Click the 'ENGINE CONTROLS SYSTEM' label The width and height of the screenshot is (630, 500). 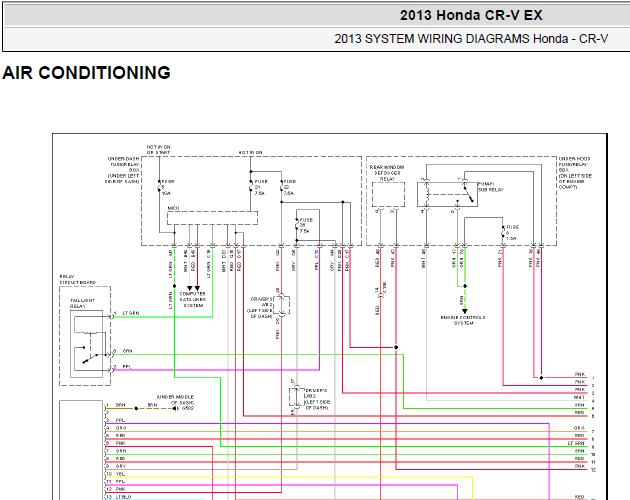pyautogui.click(x=463, y=320)
